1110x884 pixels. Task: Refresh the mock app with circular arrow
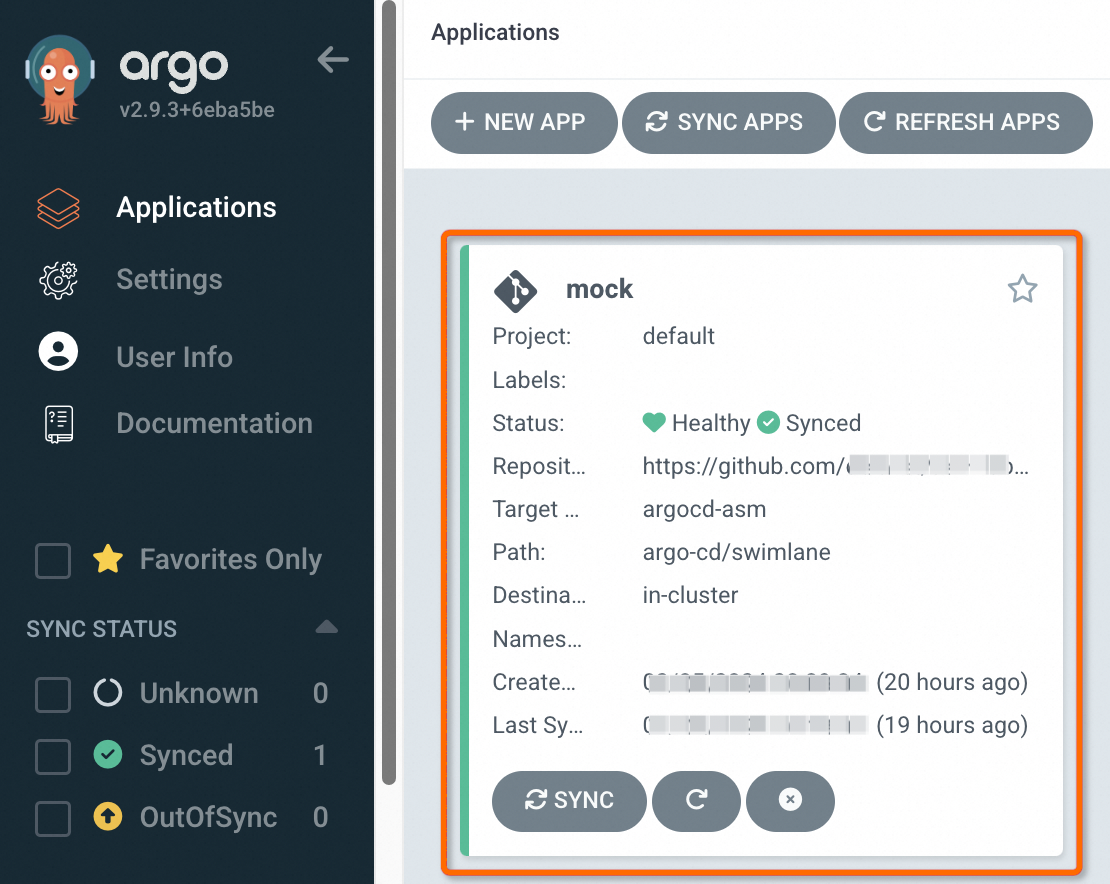696,800
